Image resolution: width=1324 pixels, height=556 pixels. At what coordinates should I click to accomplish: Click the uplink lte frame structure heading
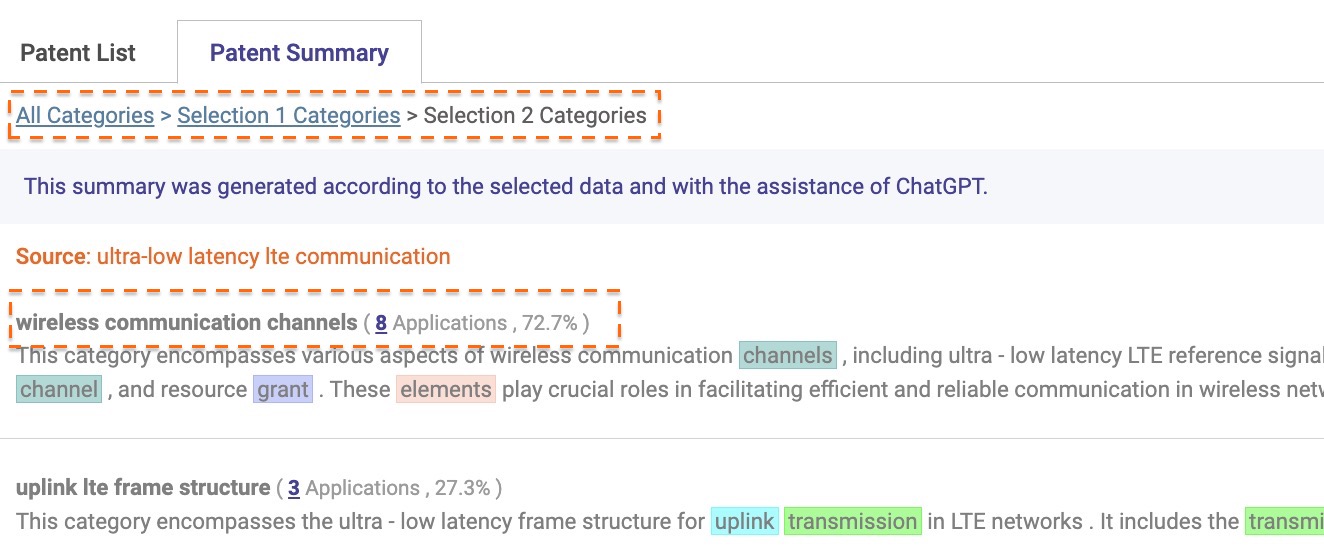143,488
